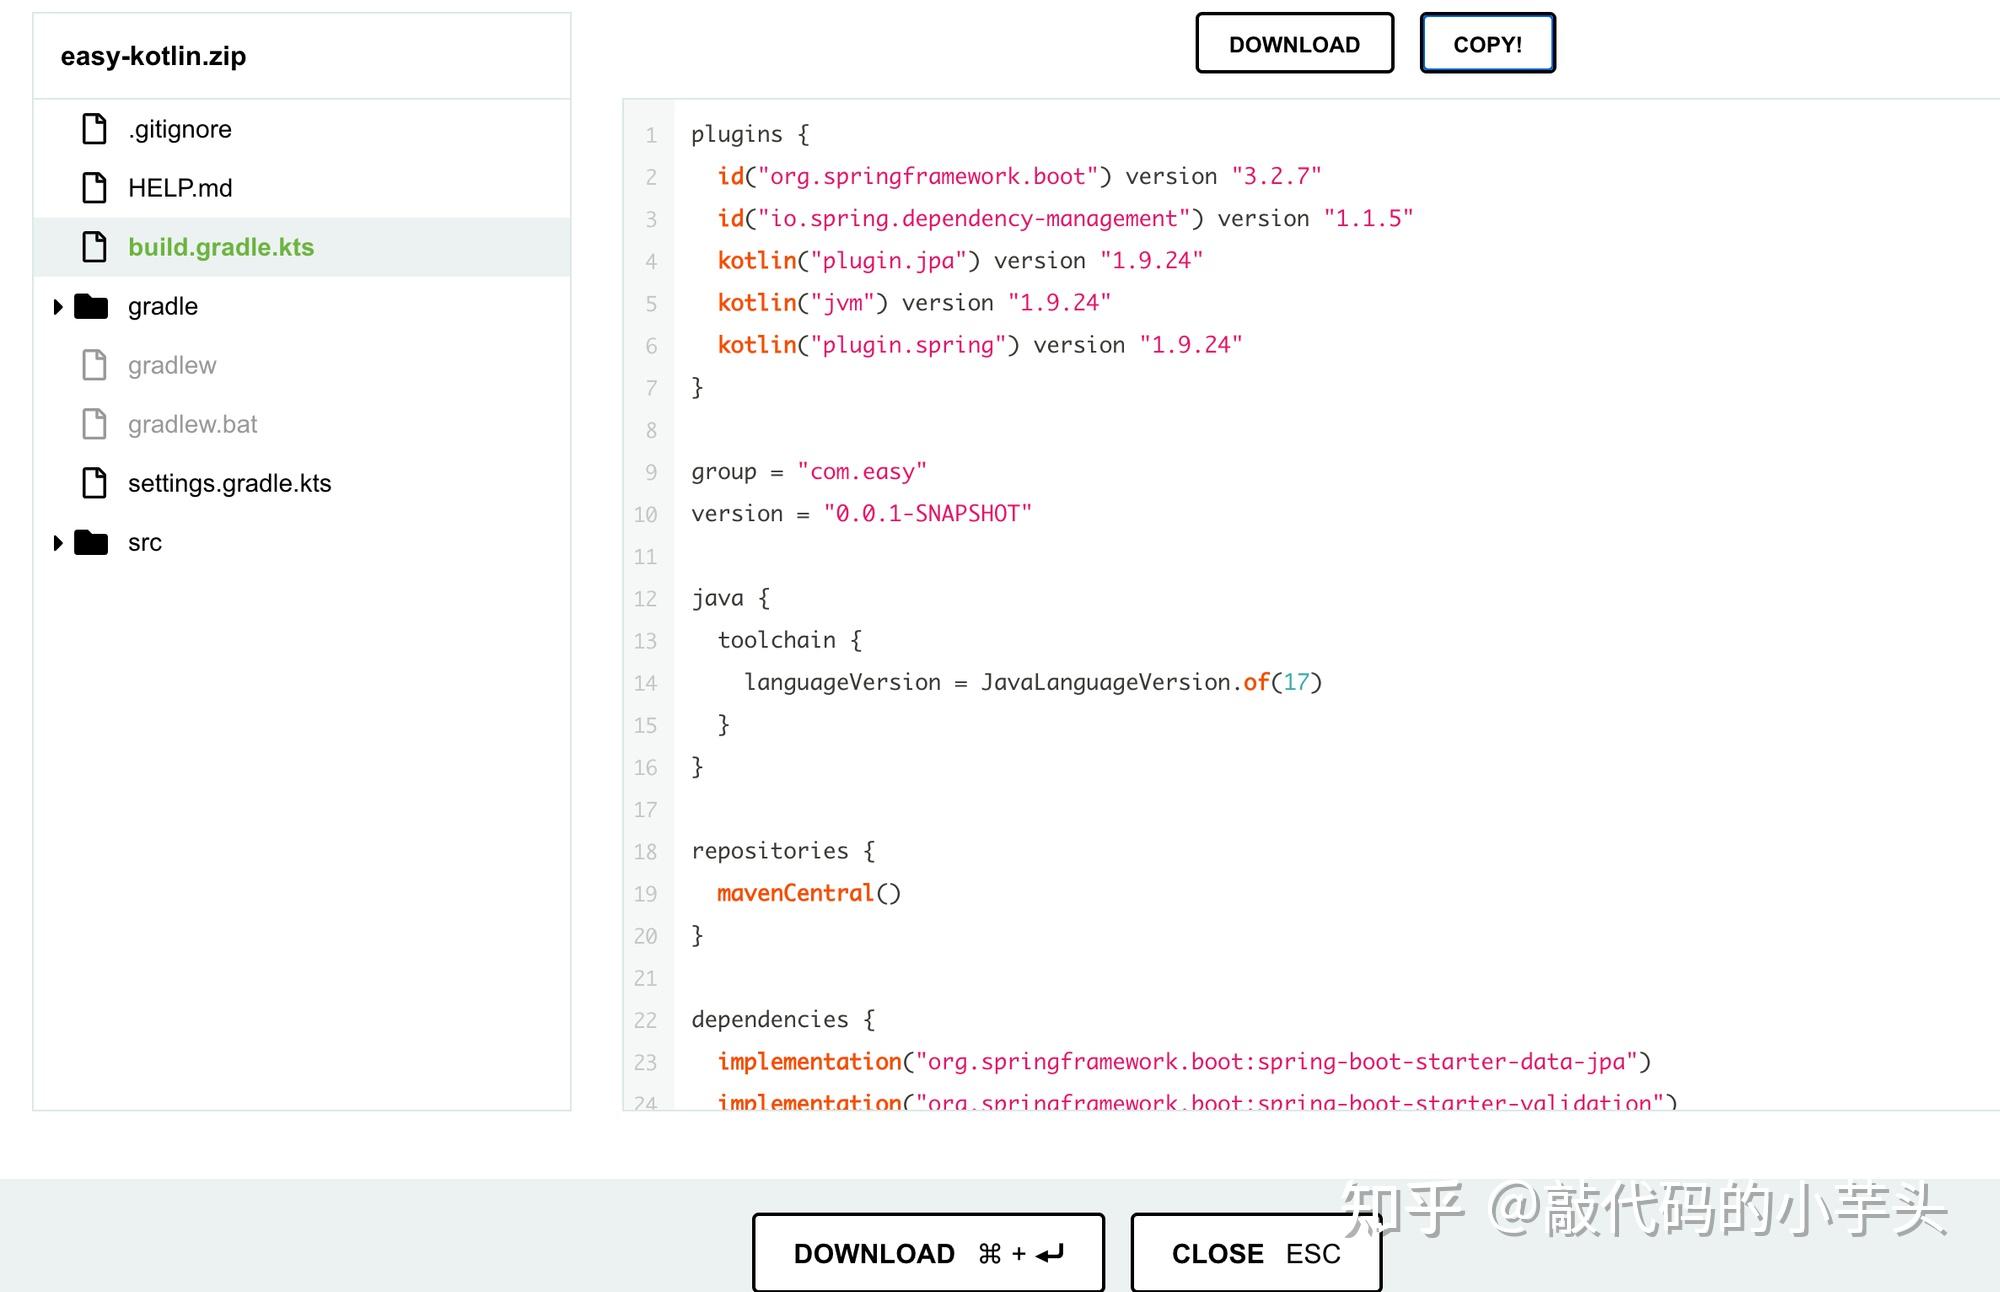This screenshot has width=2000, height=1292.
Task: Open the gradlew.bat entry
Action: (192, 424)
